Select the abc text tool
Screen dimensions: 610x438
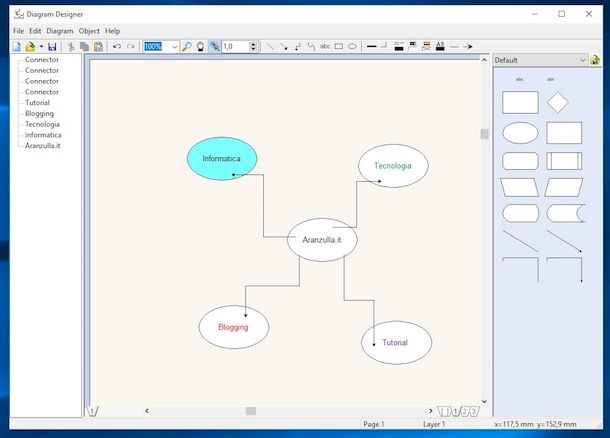point(325,47)
